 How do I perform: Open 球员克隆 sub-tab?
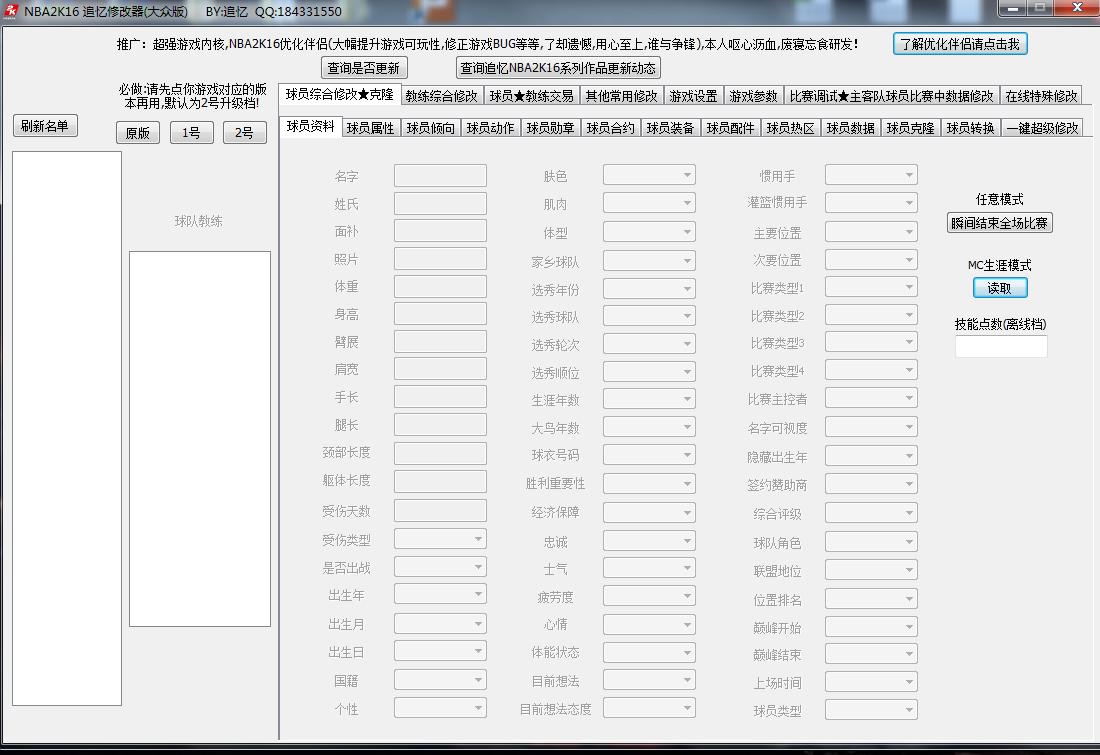[x=911, y=128]
